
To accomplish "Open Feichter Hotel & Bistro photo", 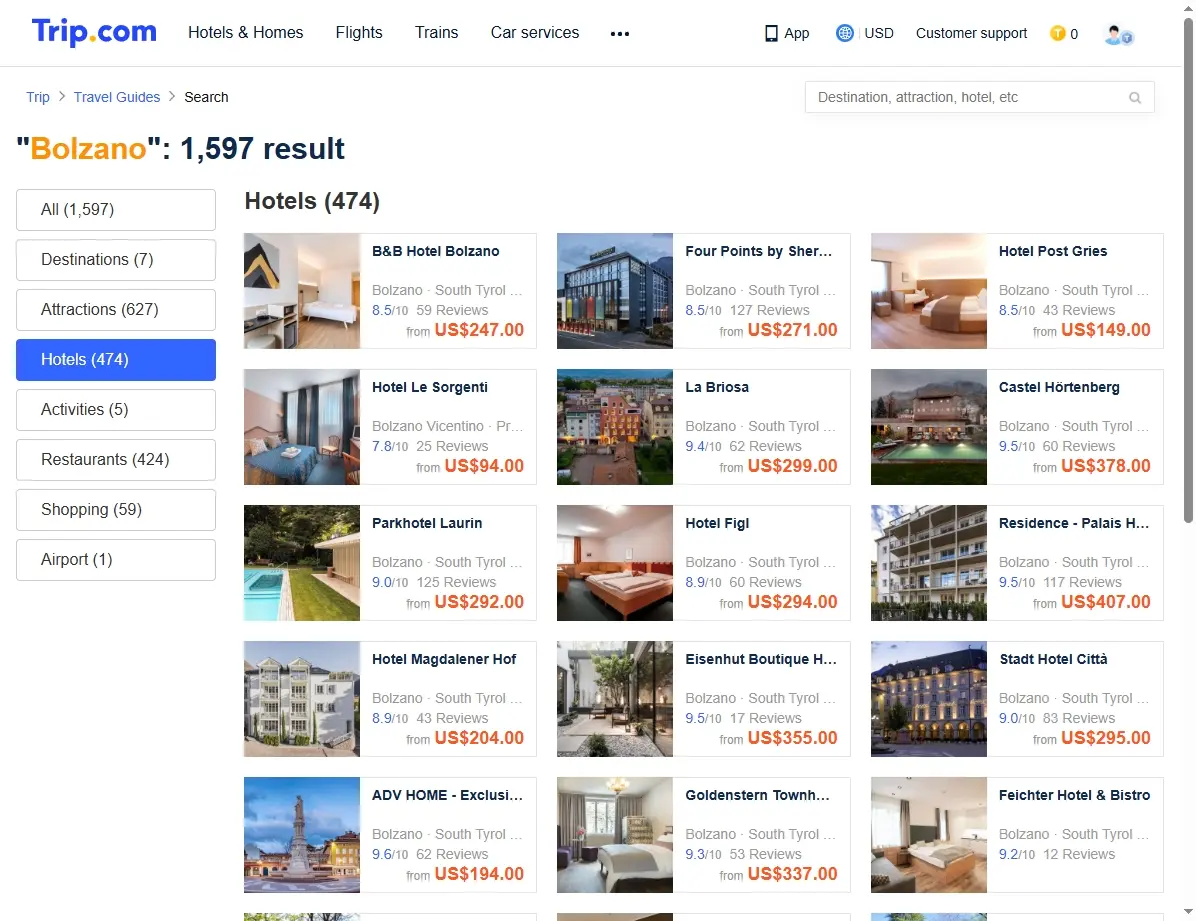I will pyautogui.click(x=929, y=835).
